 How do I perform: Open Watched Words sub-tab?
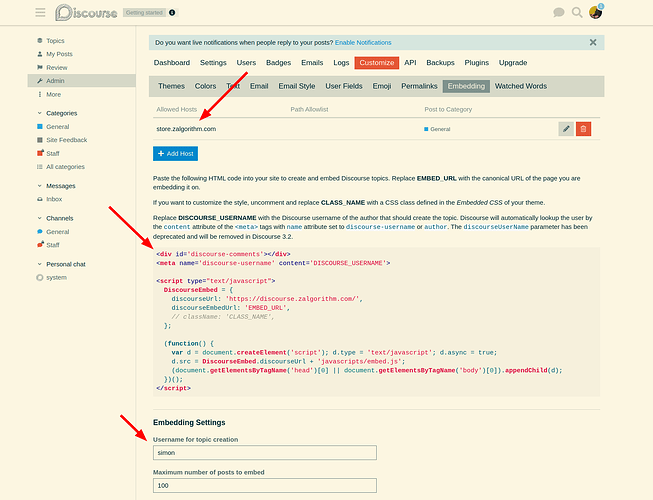521,86
